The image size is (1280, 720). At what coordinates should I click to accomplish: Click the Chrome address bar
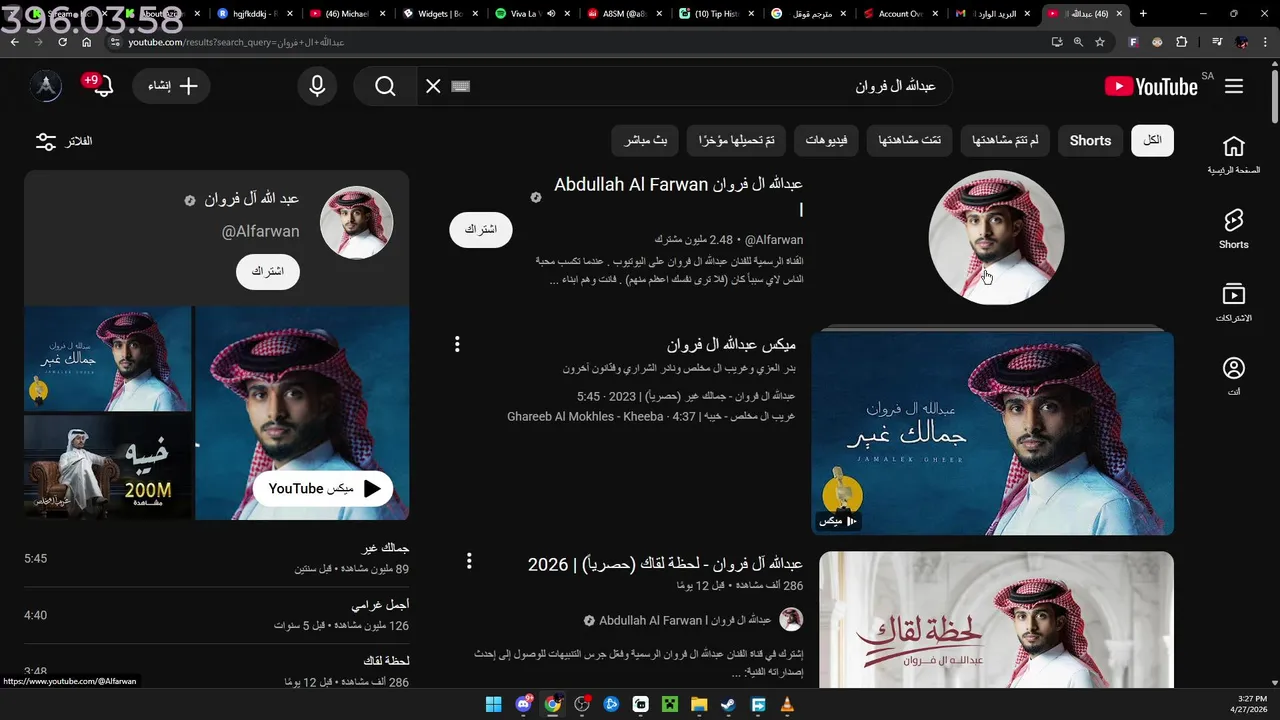pyautogui.click(x=580, y=42)
